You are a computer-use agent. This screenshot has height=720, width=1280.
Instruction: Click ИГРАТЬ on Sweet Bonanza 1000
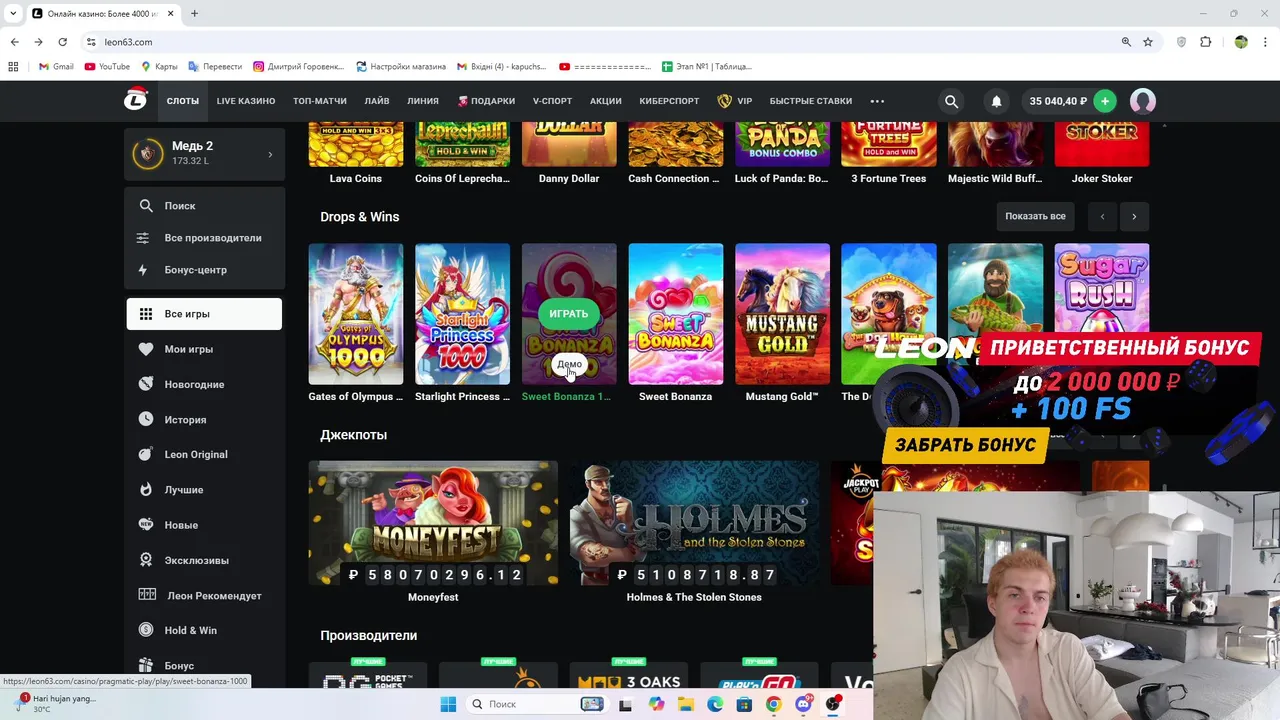click(569, 314)
